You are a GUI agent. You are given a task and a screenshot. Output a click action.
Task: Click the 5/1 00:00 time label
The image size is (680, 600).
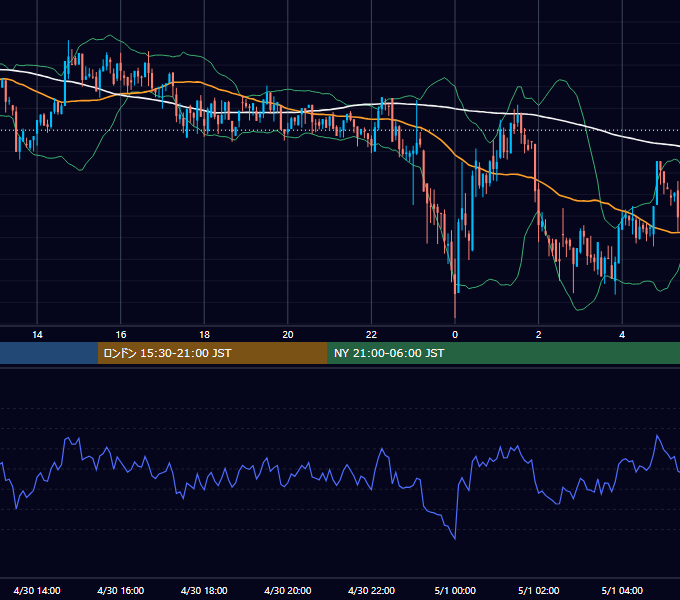(455, 590)
